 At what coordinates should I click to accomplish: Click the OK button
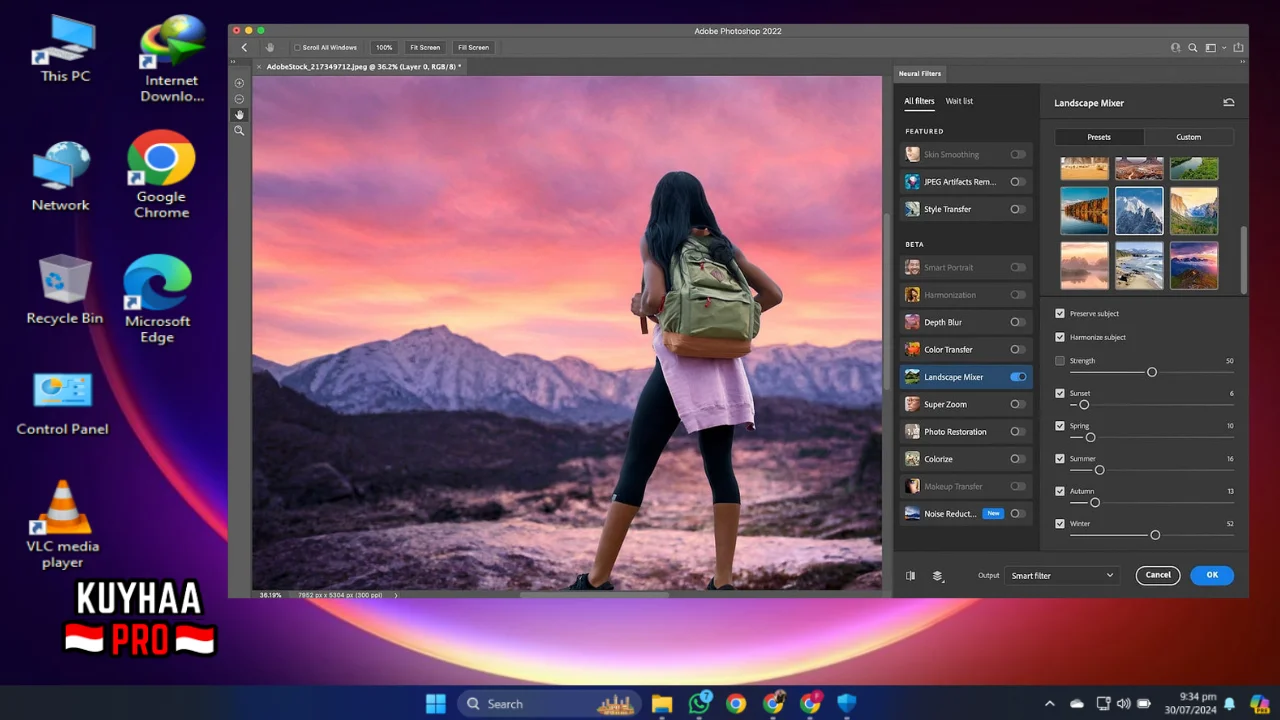pyautogui.click(x=1212, y=575)
